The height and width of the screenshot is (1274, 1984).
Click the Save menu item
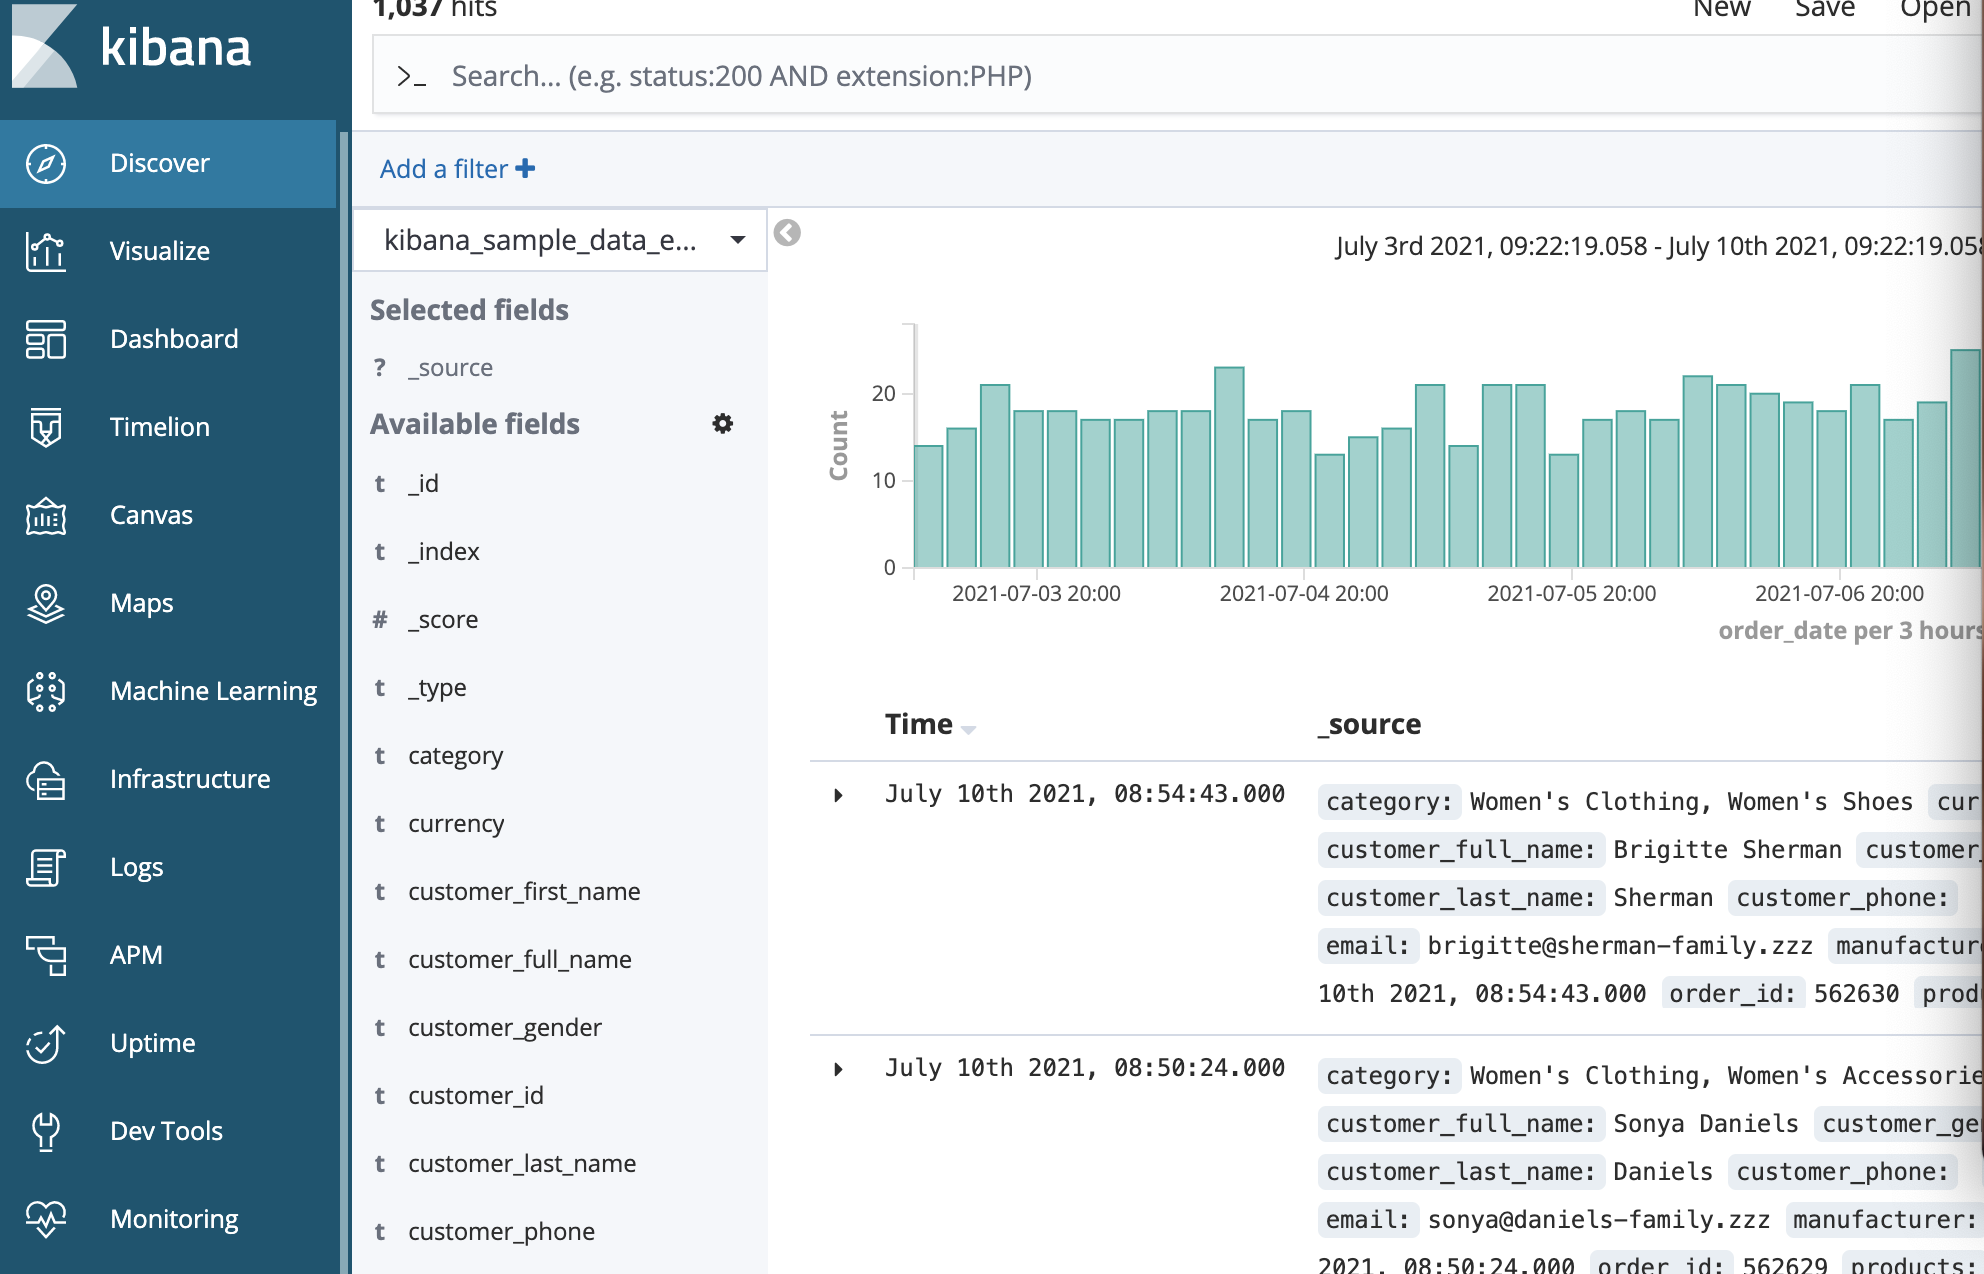click(1824, 10)
